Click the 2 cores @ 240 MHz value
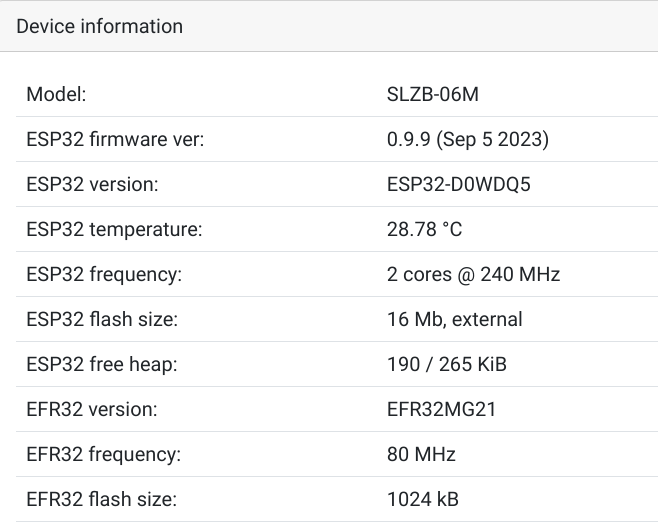 tap(473, 274)
